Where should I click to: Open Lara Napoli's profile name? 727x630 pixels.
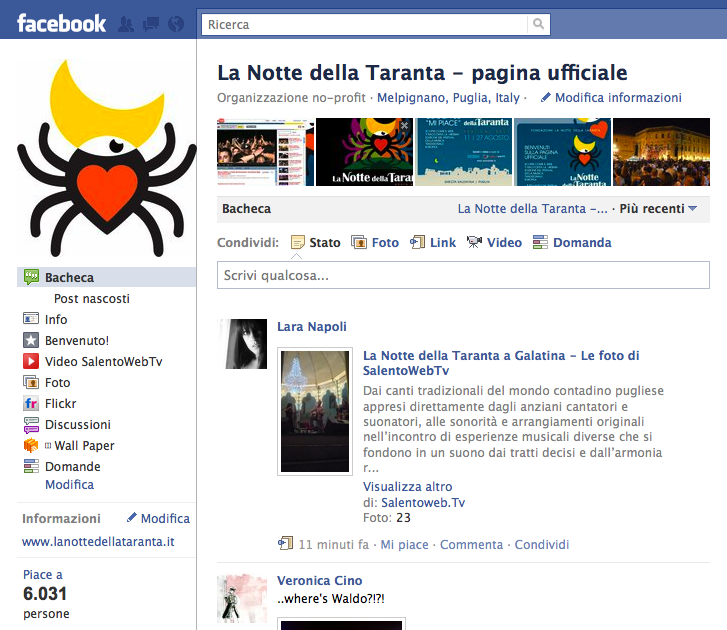tap(312, 327)
